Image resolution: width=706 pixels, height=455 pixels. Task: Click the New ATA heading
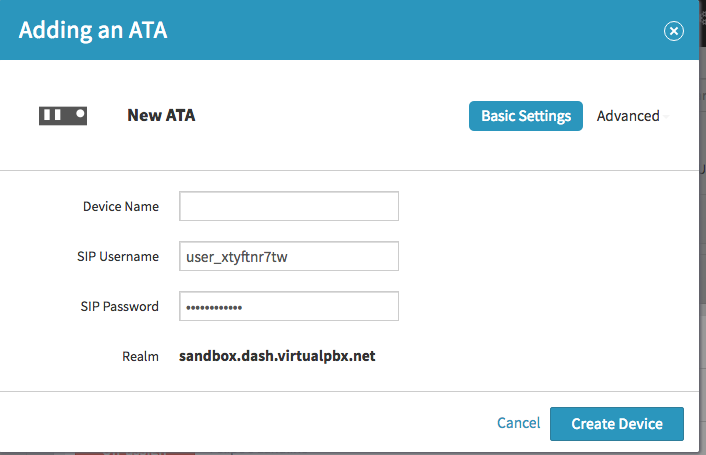[161, 115]
